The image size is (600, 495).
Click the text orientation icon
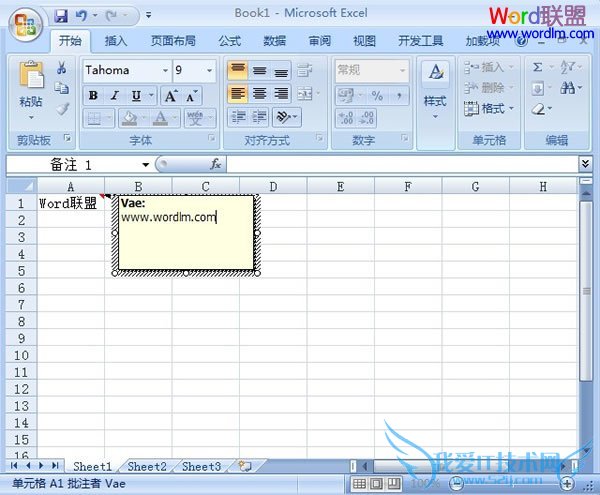[287, 117]
